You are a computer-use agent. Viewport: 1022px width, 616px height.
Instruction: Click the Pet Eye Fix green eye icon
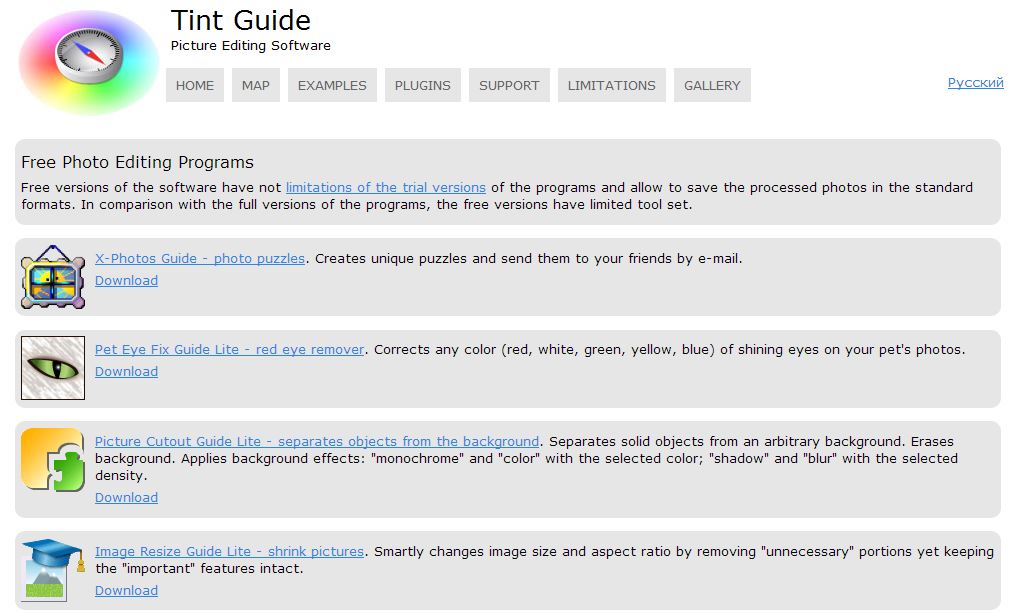[53, 368]
